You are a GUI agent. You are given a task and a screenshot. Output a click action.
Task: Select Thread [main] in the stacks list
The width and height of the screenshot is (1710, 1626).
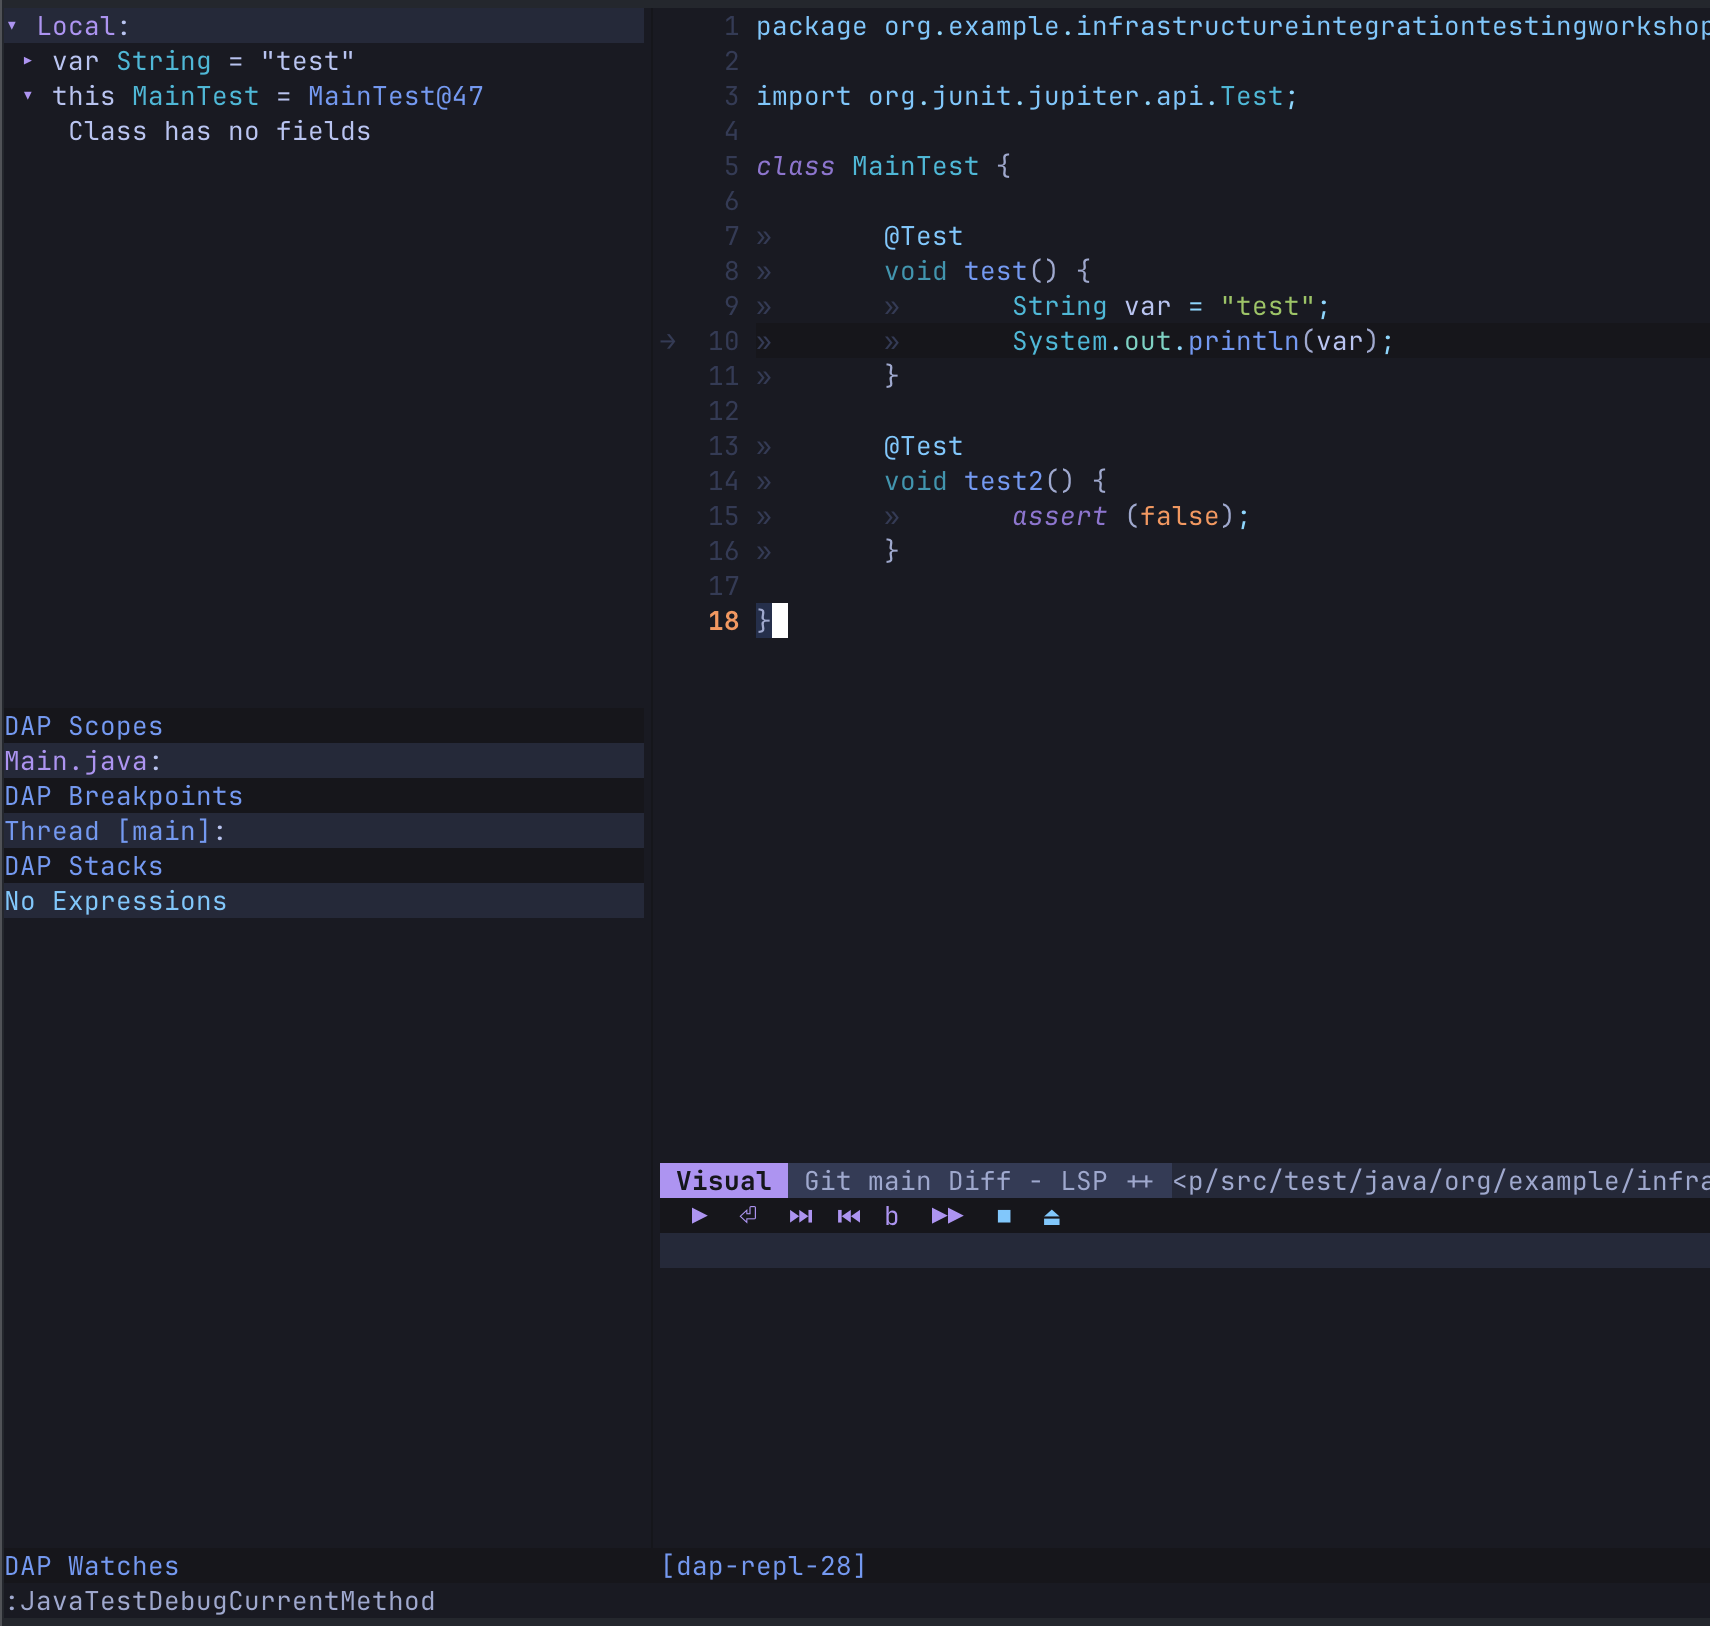tap(115, 831)
